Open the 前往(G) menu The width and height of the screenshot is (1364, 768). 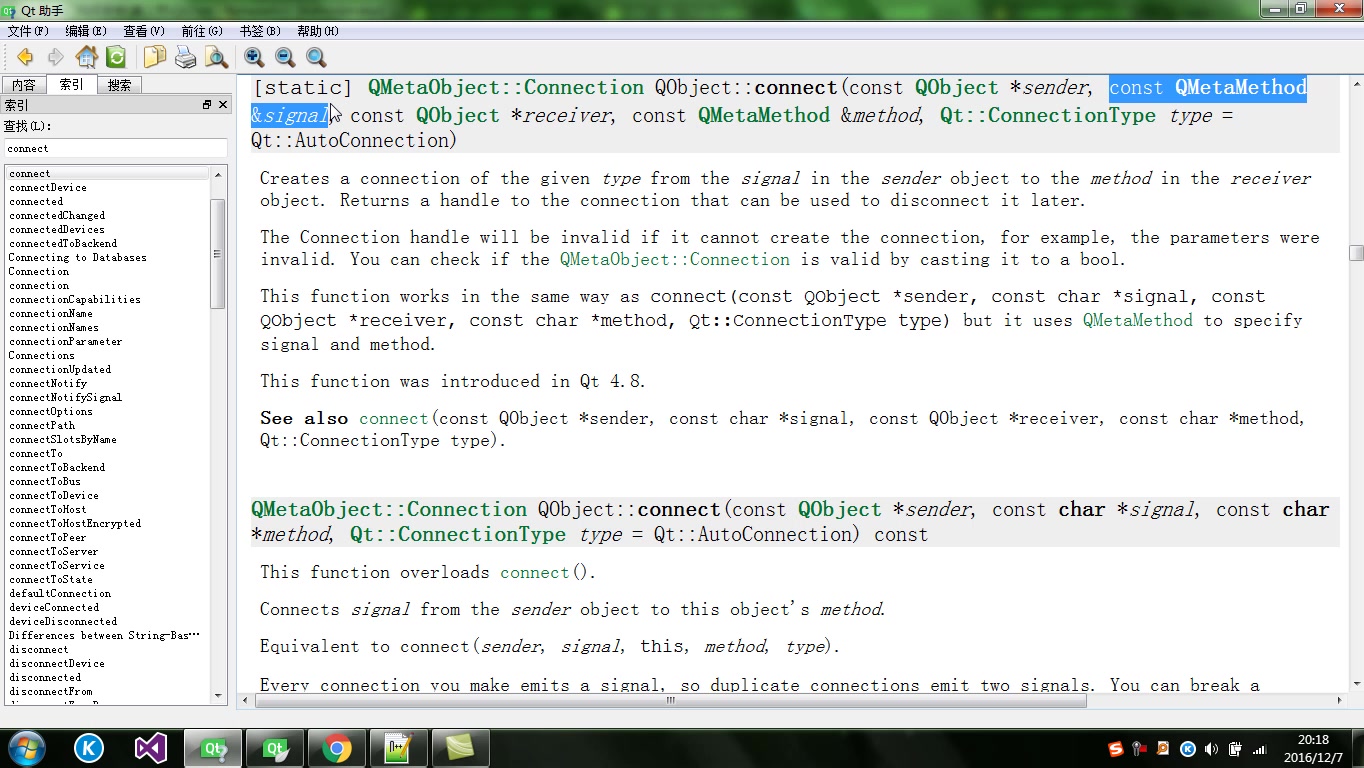tap(202, 31)
